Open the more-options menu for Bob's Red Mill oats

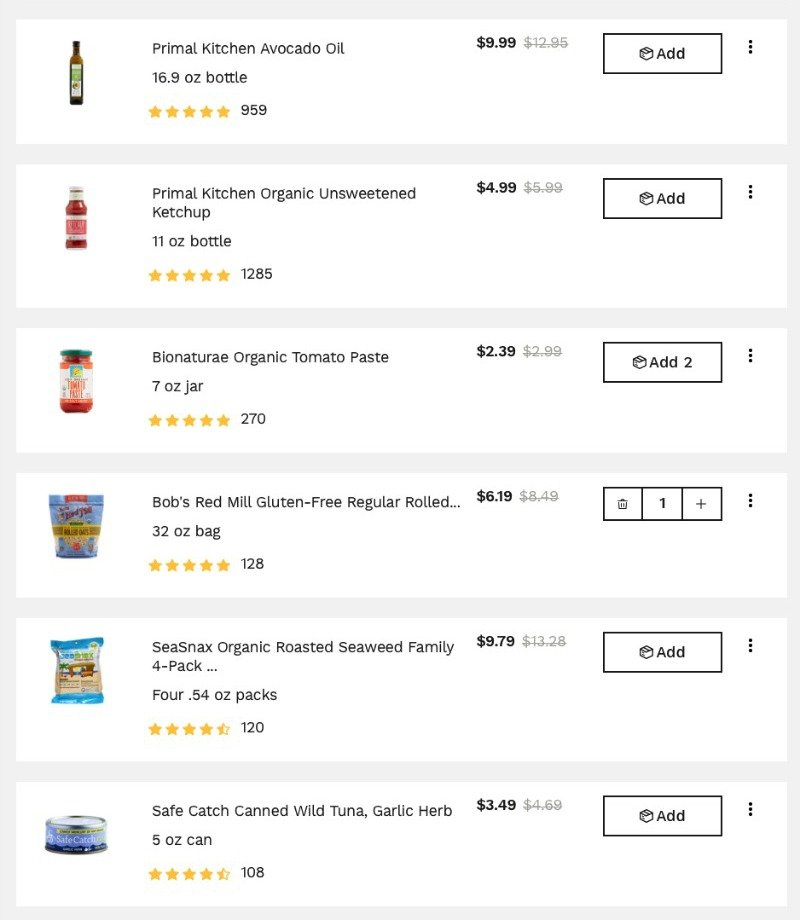[x=750, y=500]
